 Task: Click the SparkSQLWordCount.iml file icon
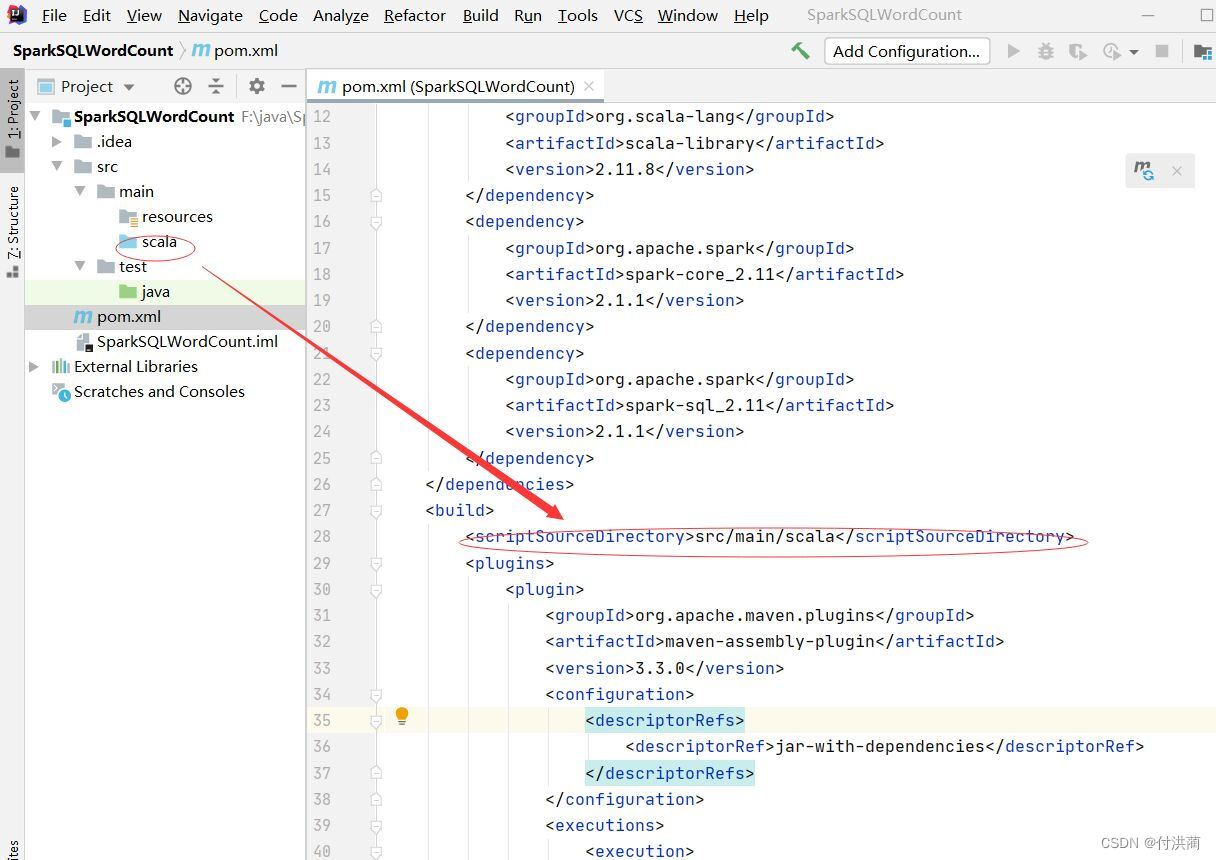point(84,342)
